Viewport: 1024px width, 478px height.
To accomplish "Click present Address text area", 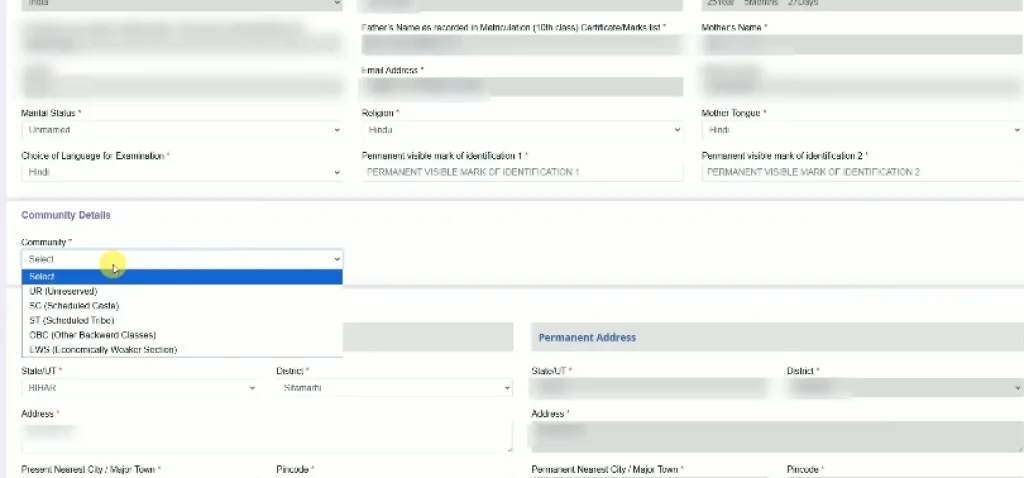I will [x=266, y=437].
